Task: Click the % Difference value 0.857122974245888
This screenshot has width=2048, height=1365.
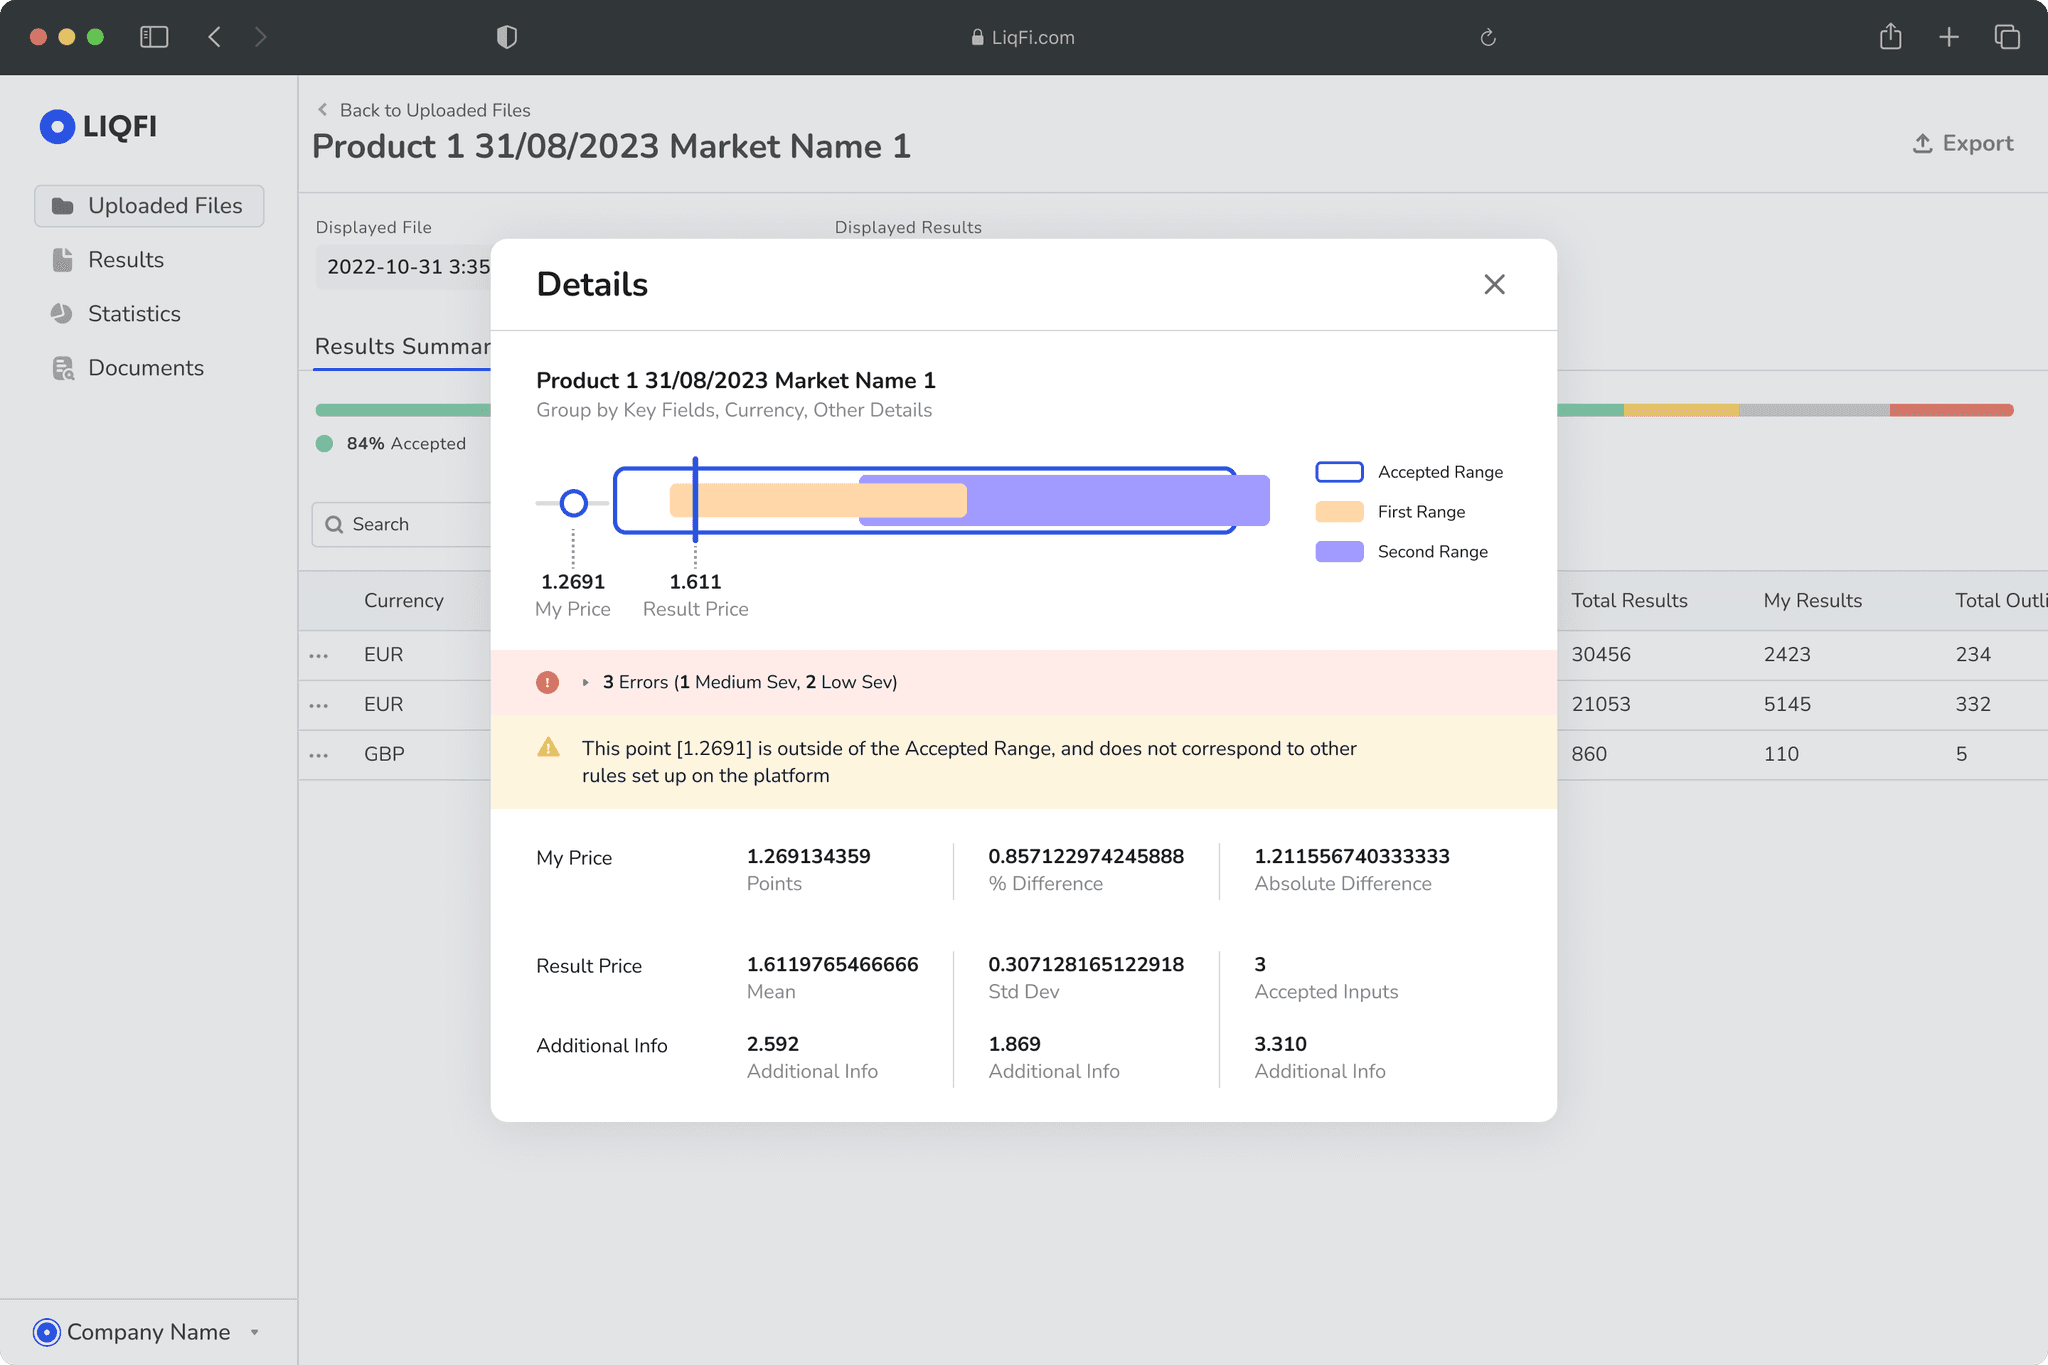Action: (x=1086, y=856)
